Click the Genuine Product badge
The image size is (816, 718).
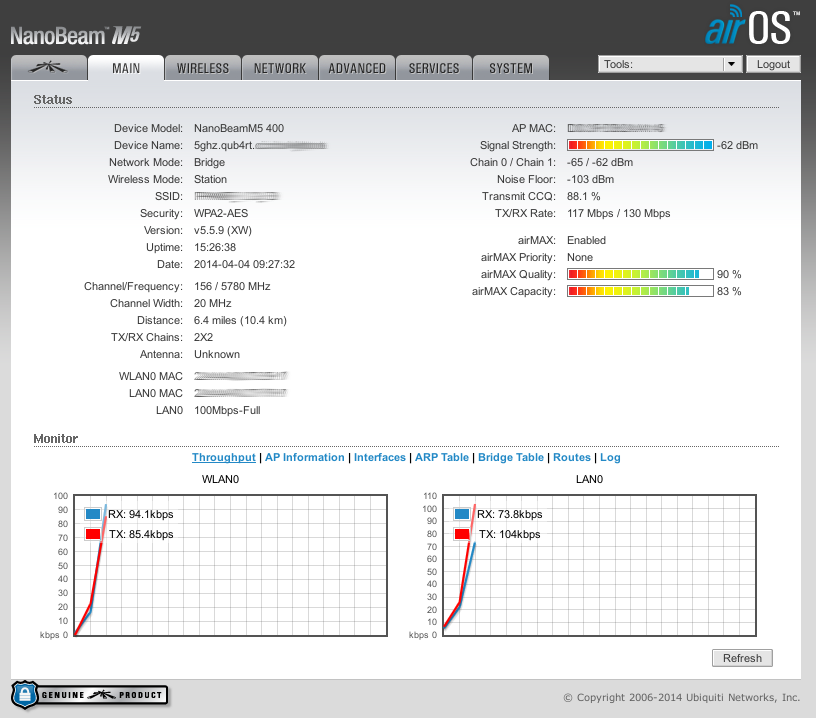[90, 695]
